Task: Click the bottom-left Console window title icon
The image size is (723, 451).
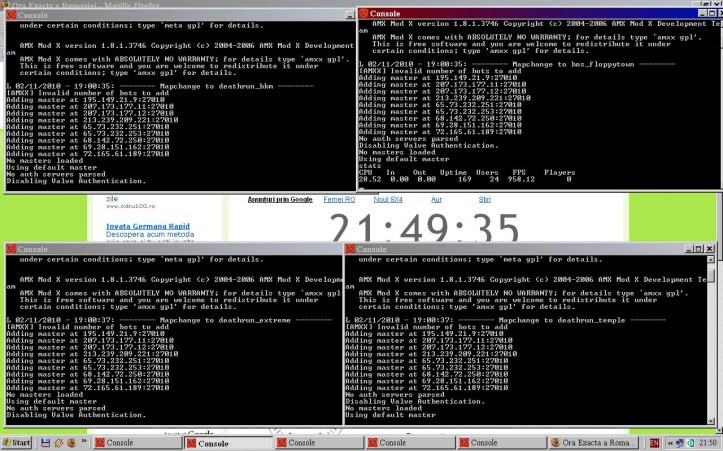Action: pos(11,249)
